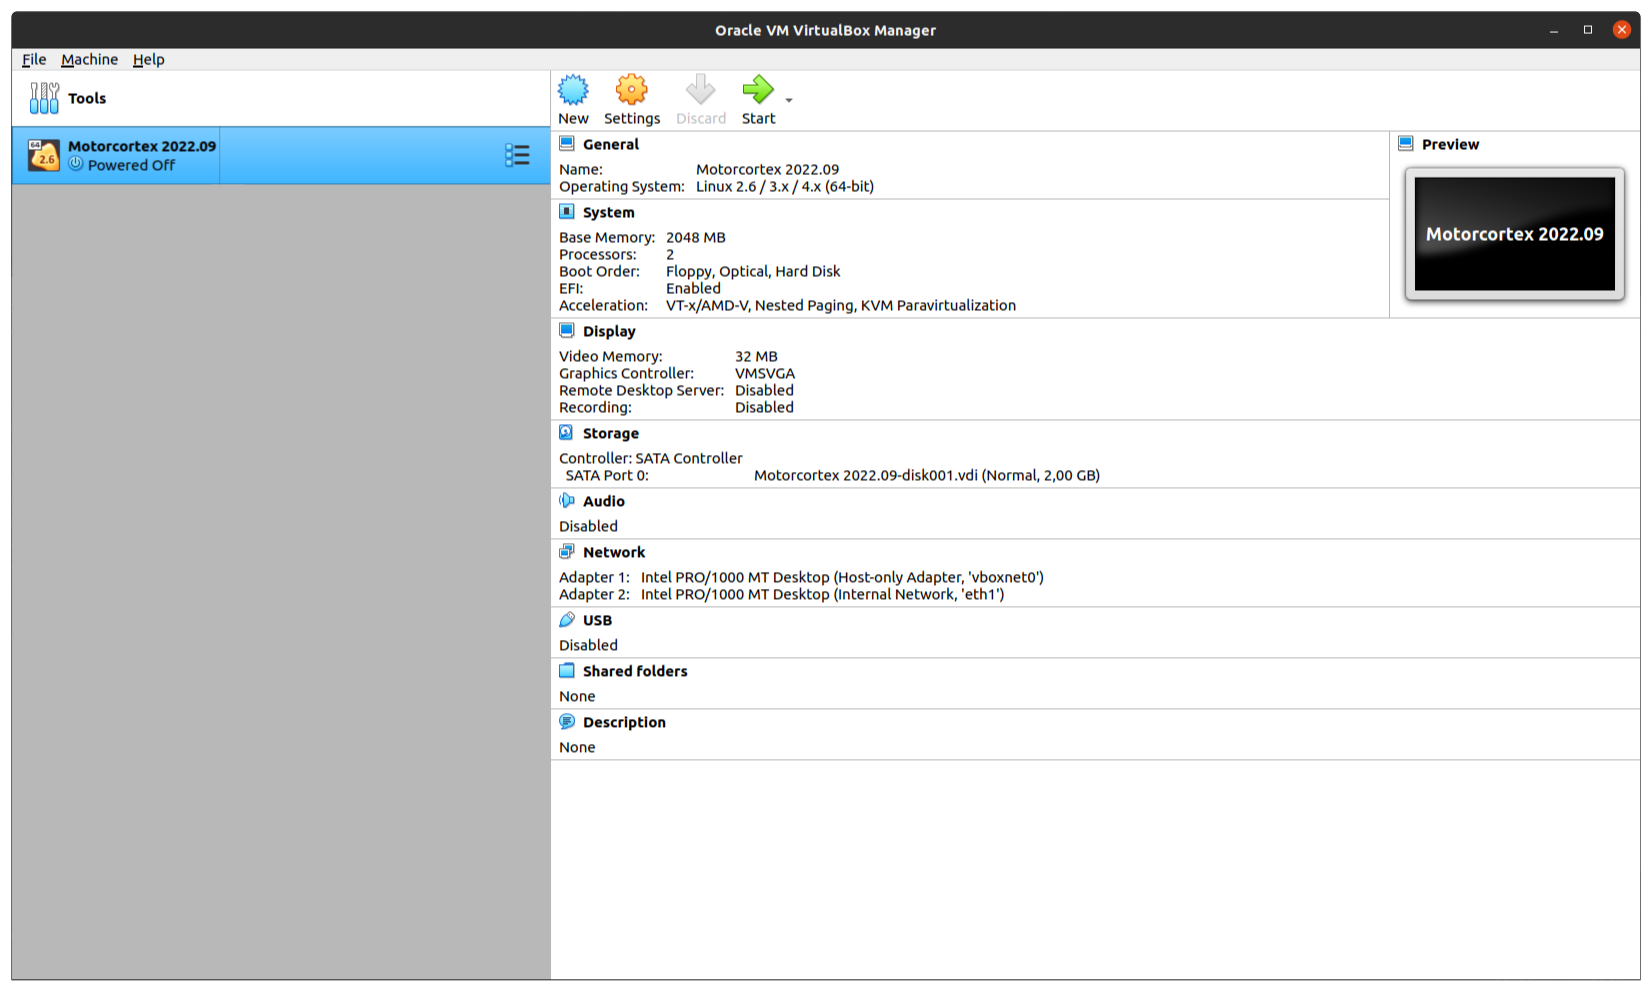Open the Network settings heading link
Image resolution: width=1652 pixels, height=997 pixels.
click(614, 552)
